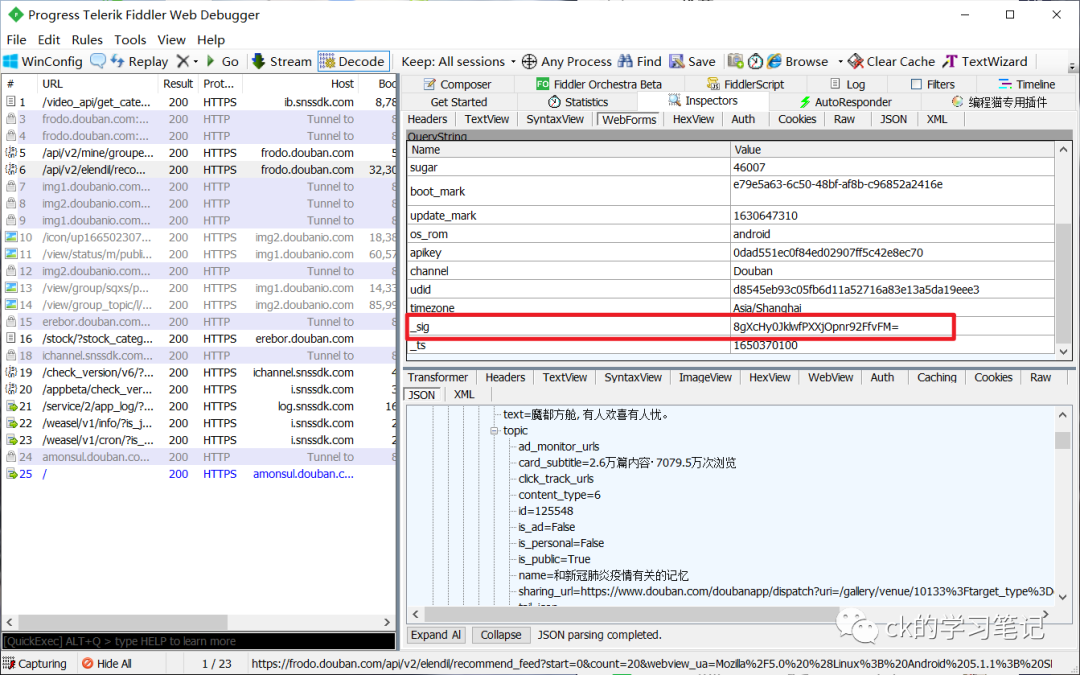Click the image icon of session 10
Screen dimensions: 1080x675
tap(11, 237)
